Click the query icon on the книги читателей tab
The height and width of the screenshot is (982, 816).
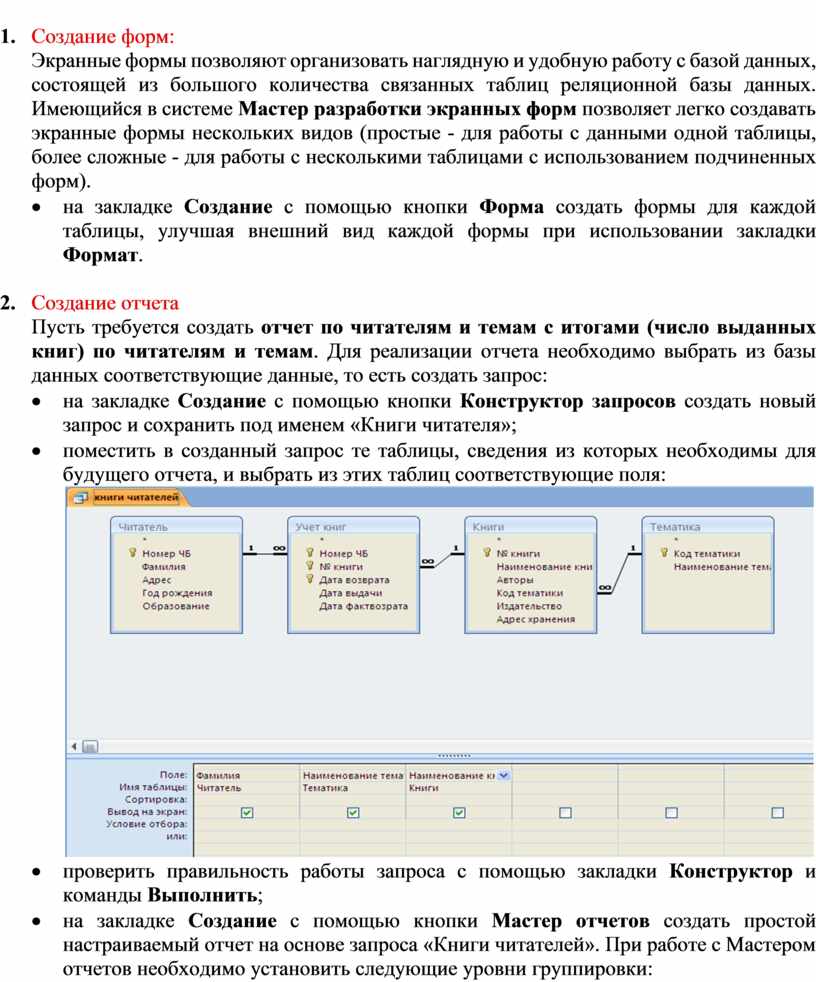(x=80, y=498)
